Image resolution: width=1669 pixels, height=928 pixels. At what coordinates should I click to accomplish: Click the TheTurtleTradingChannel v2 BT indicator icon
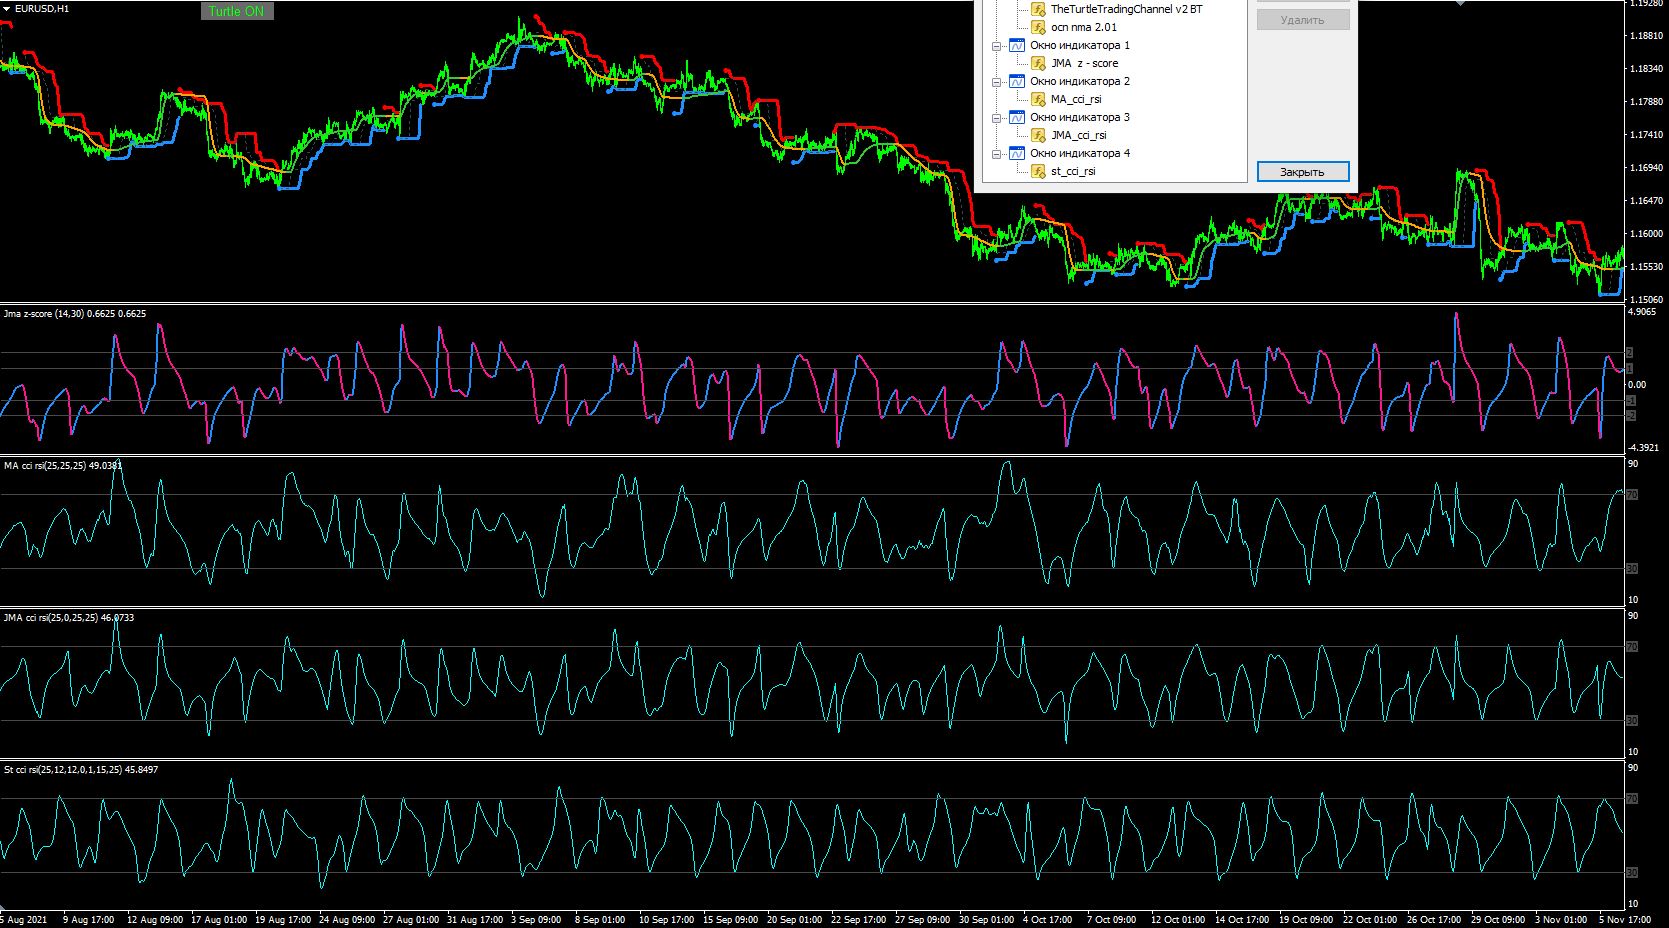(x=1039, y=9)
